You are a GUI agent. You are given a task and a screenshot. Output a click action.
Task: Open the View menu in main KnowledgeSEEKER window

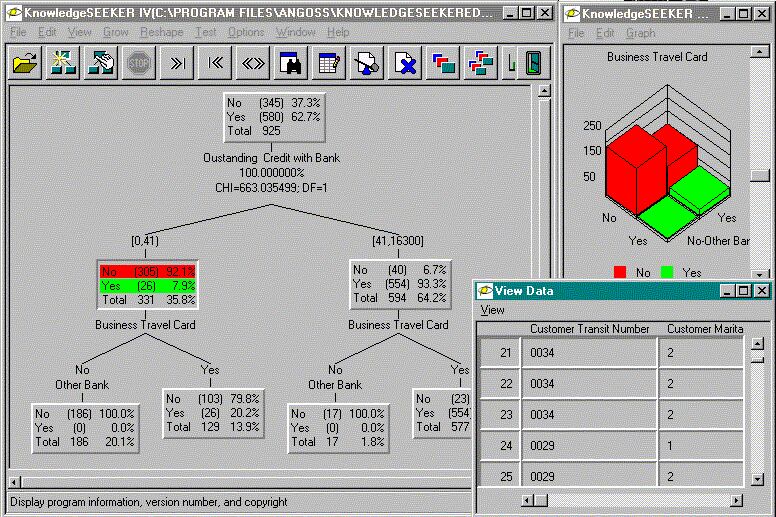pyautogui.click(x=80, y=32)
